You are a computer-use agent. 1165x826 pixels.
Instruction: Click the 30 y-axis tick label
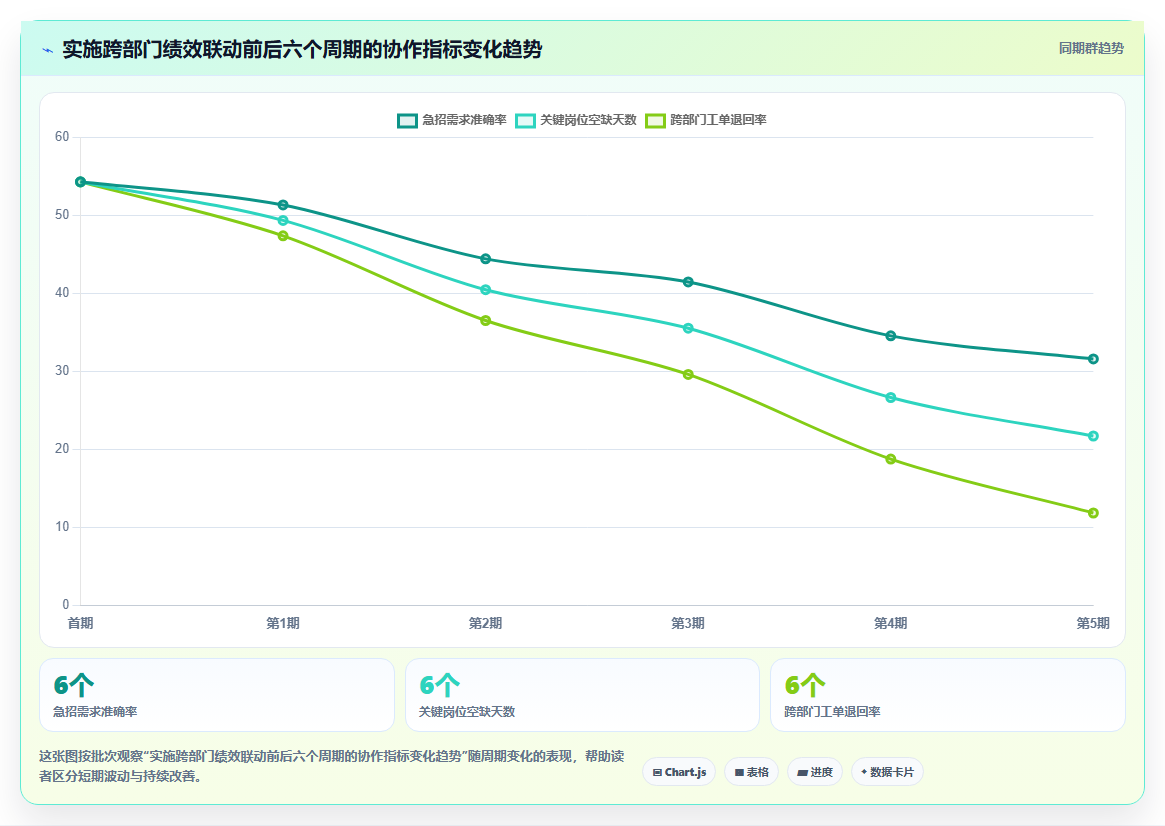point(62,371)
